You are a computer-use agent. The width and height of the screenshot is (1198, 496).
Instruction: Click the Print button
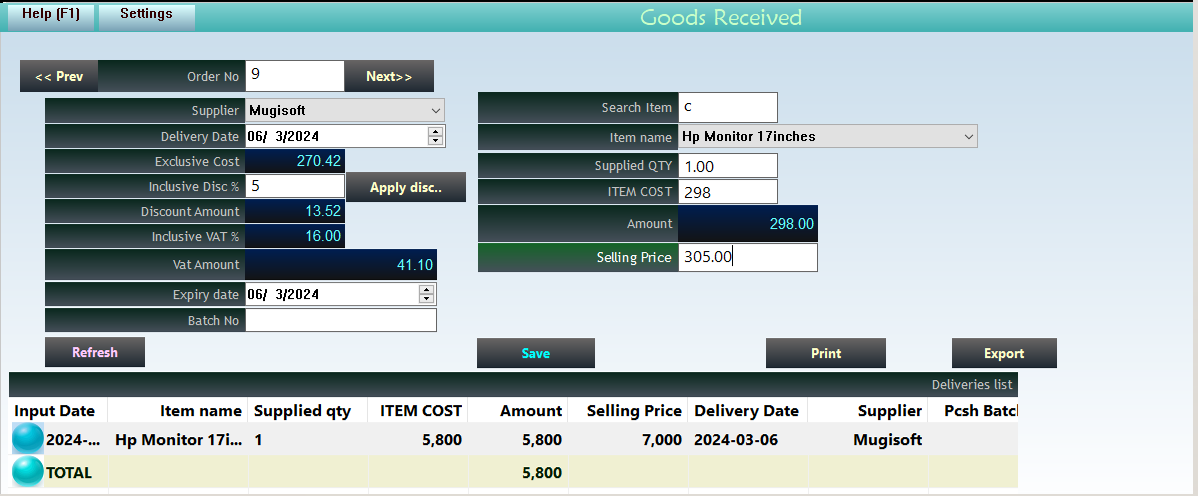click(825, 353)
